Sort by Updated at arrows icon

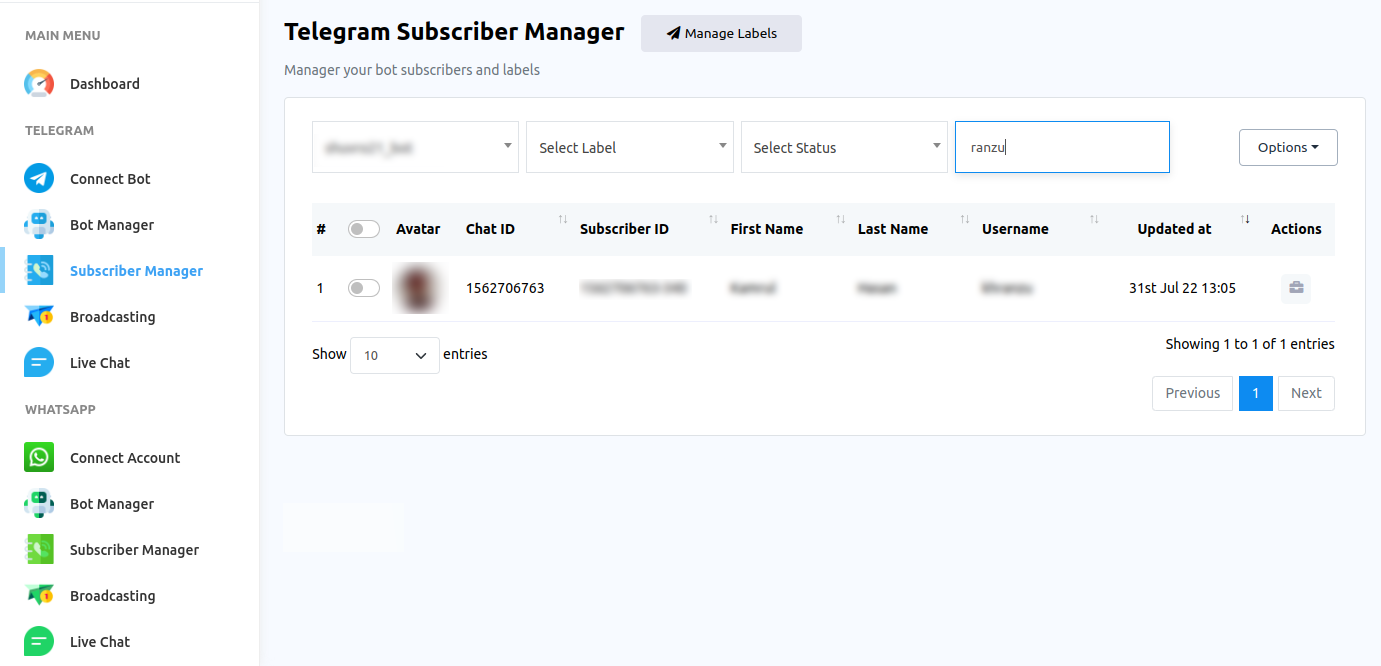pyautogui.click(x=1245, y=219)
